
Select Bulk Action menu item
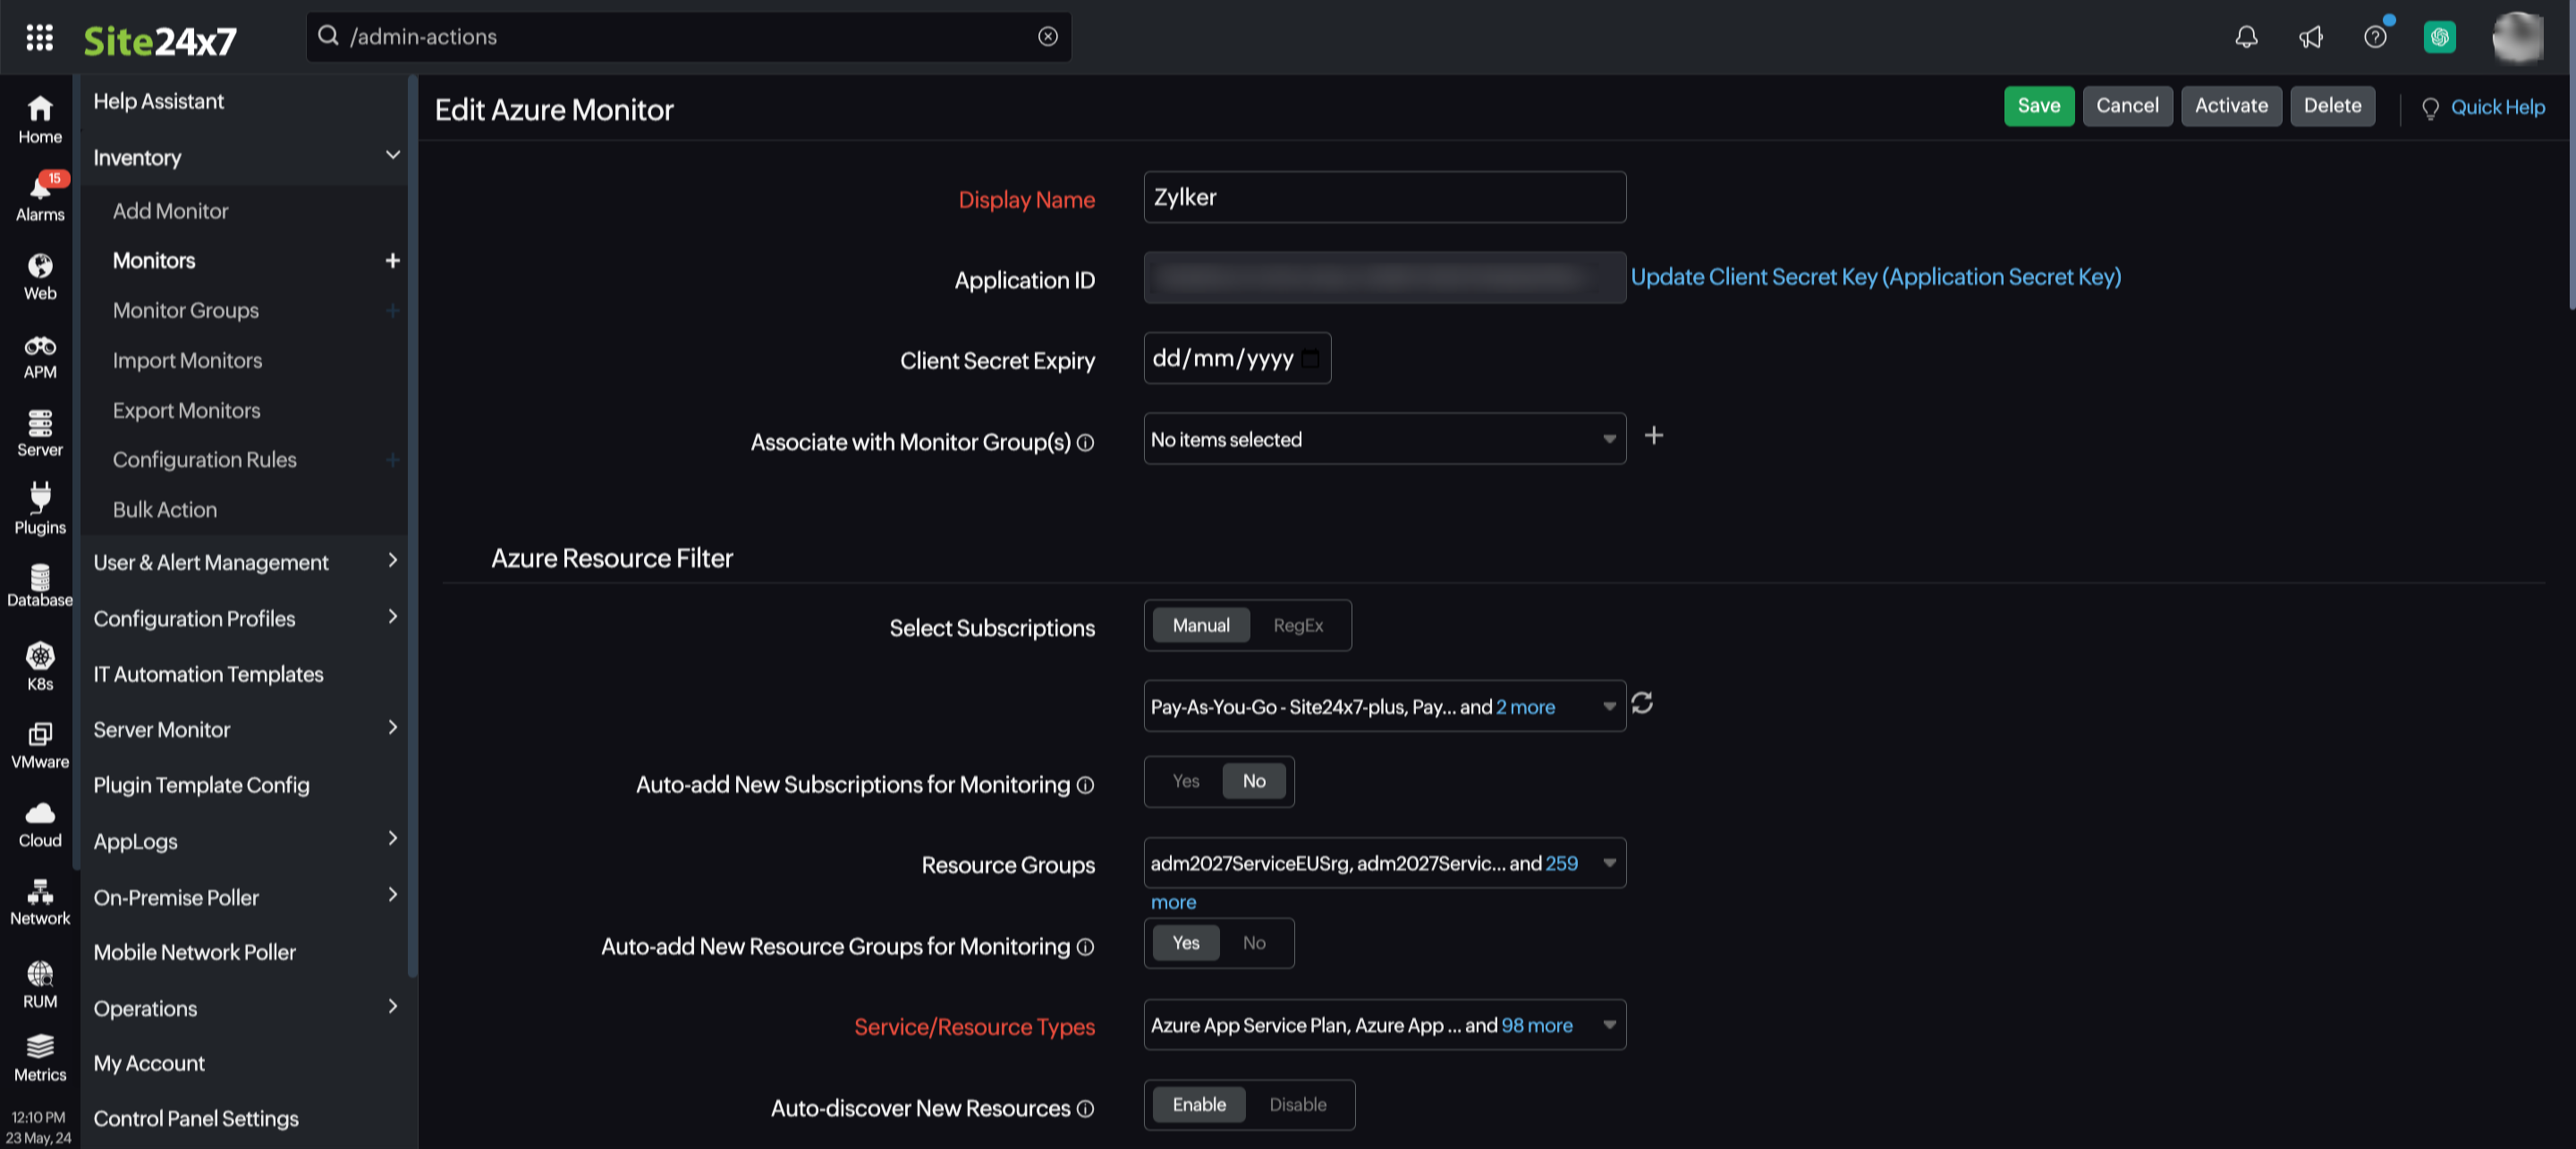[165, 509]
